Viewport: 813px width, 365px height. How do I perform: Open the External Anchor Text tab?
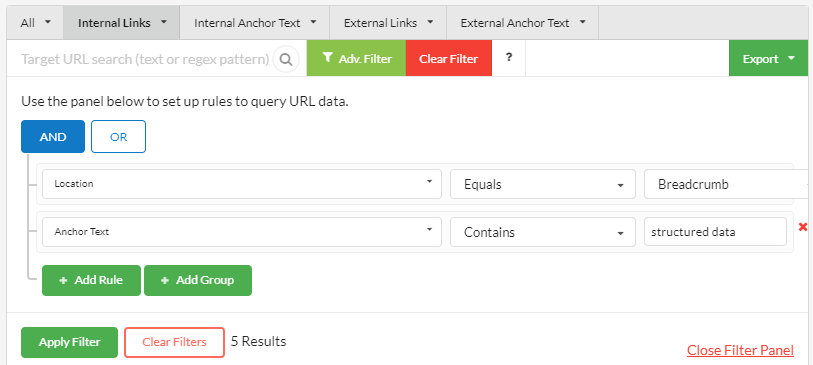pos(523,23)
